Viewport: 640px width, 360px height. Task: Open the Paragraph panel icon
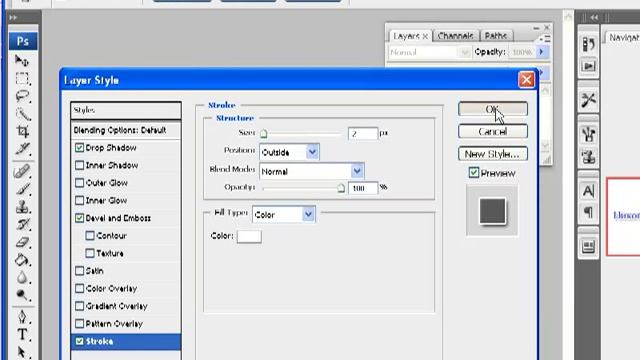coord(588,213)
